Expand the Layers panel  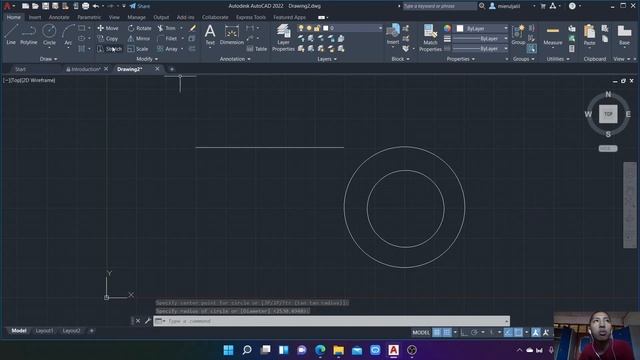(x=327, y=59)
